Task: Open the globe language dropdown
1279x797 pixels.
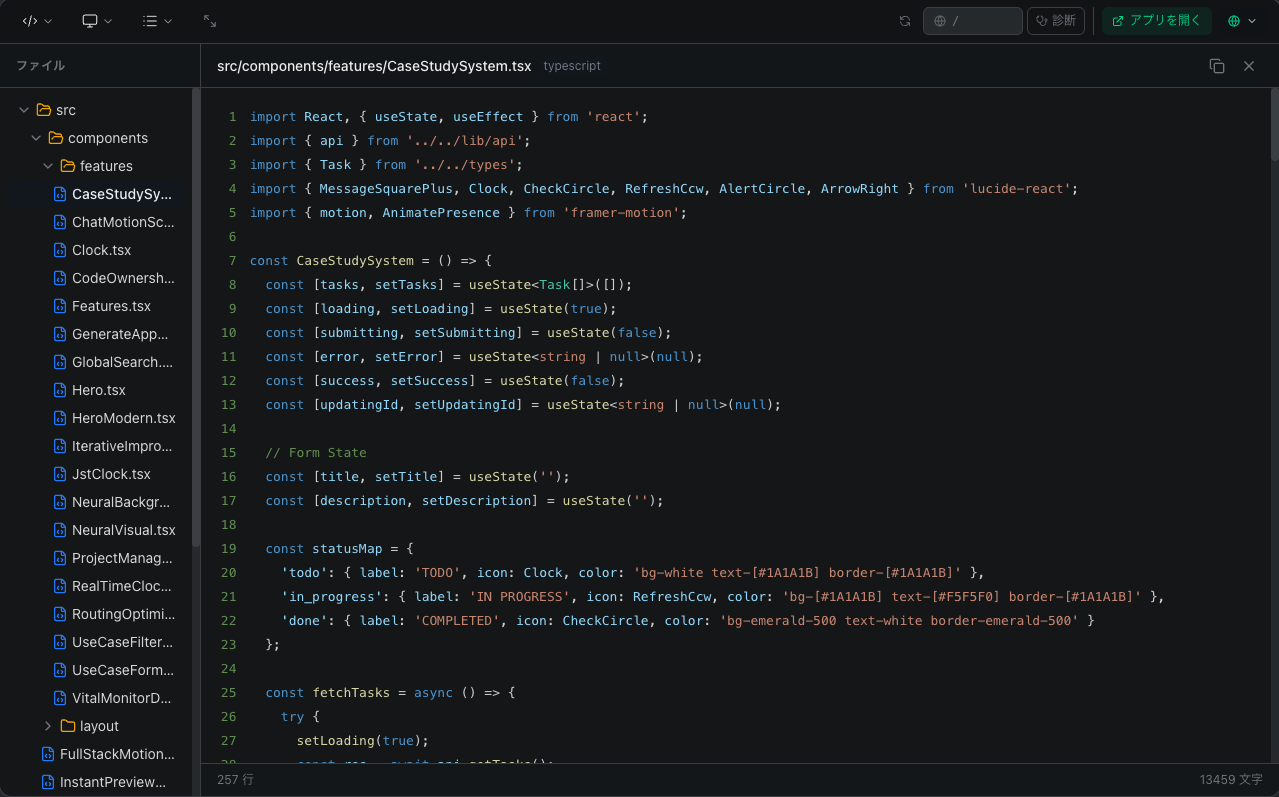Action: 1241,21
